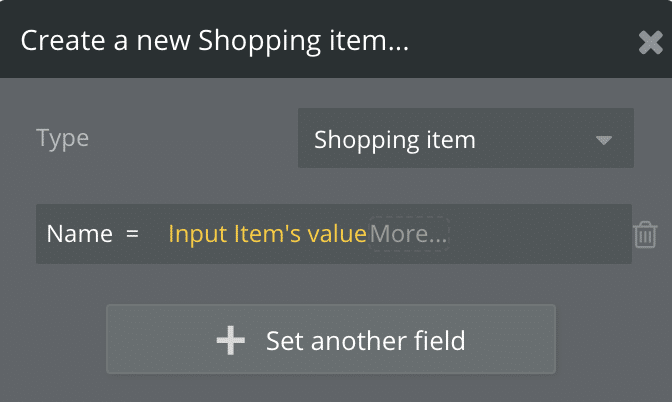Delete the Name field using trash icon
The height and width of the screenshot is (402, 672).
tap(645, 235)
